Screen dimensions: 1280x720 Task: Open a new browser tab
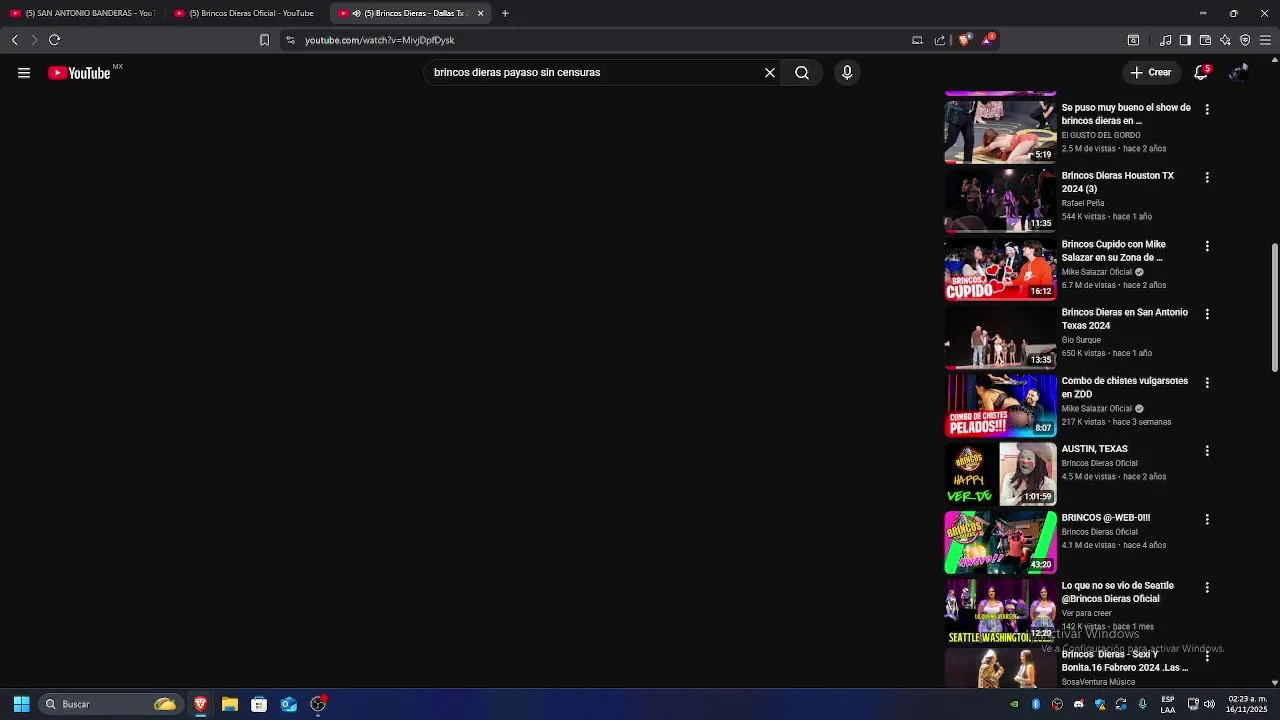505,13
